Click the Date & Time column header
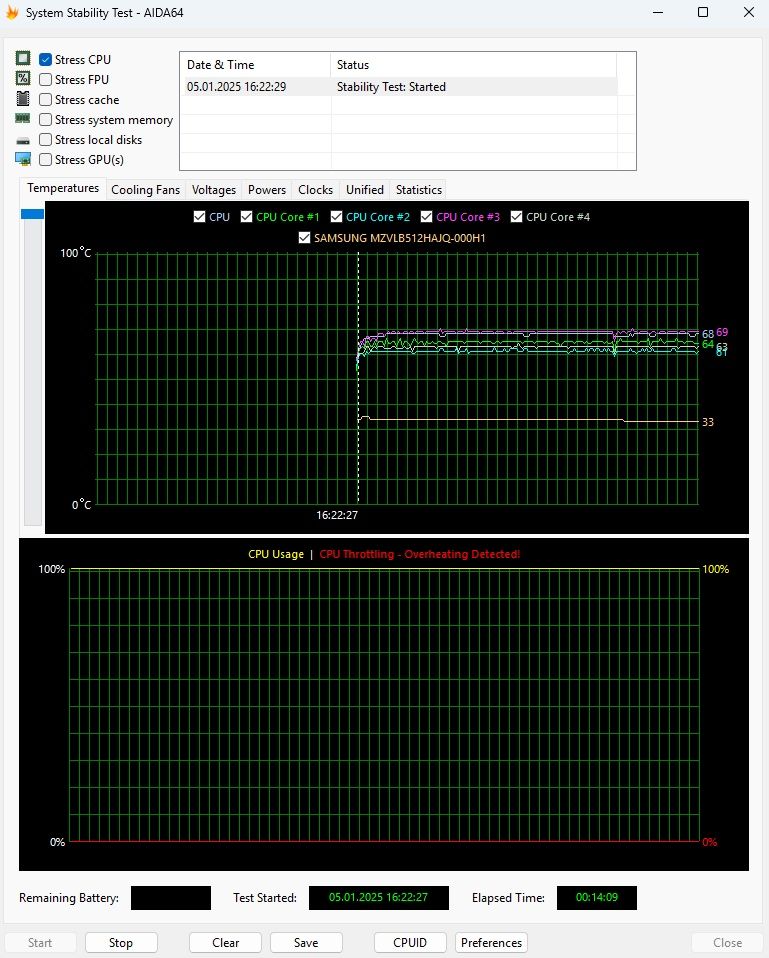The image size is (769, 958). tap(255, 65)
